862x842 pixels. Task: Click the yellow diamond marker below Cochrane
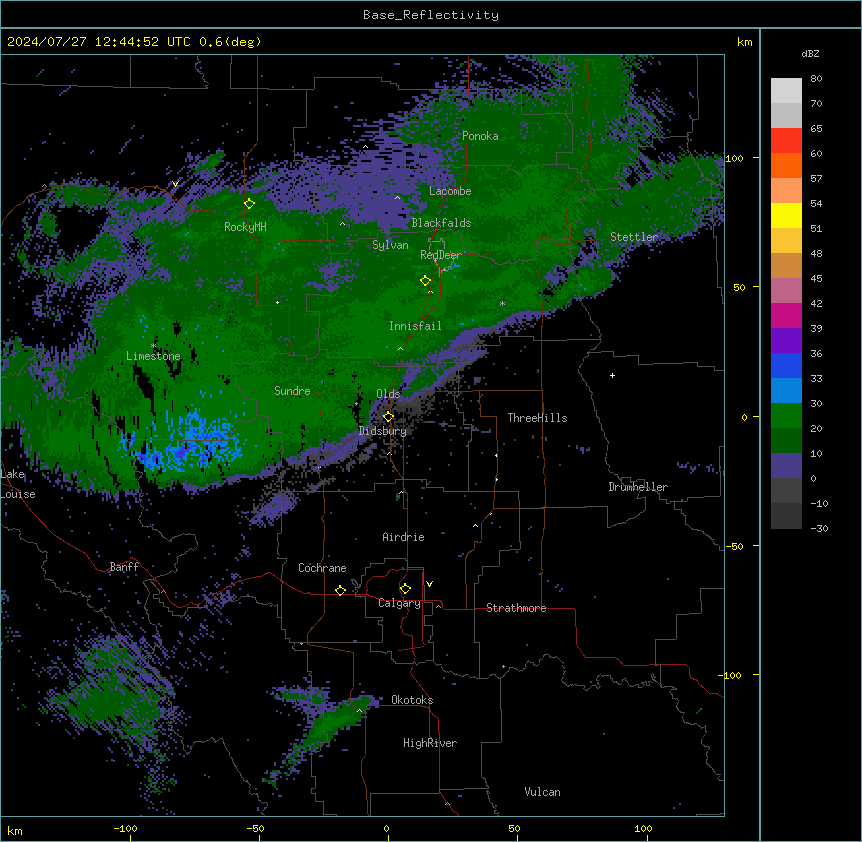tap(340, 590)
